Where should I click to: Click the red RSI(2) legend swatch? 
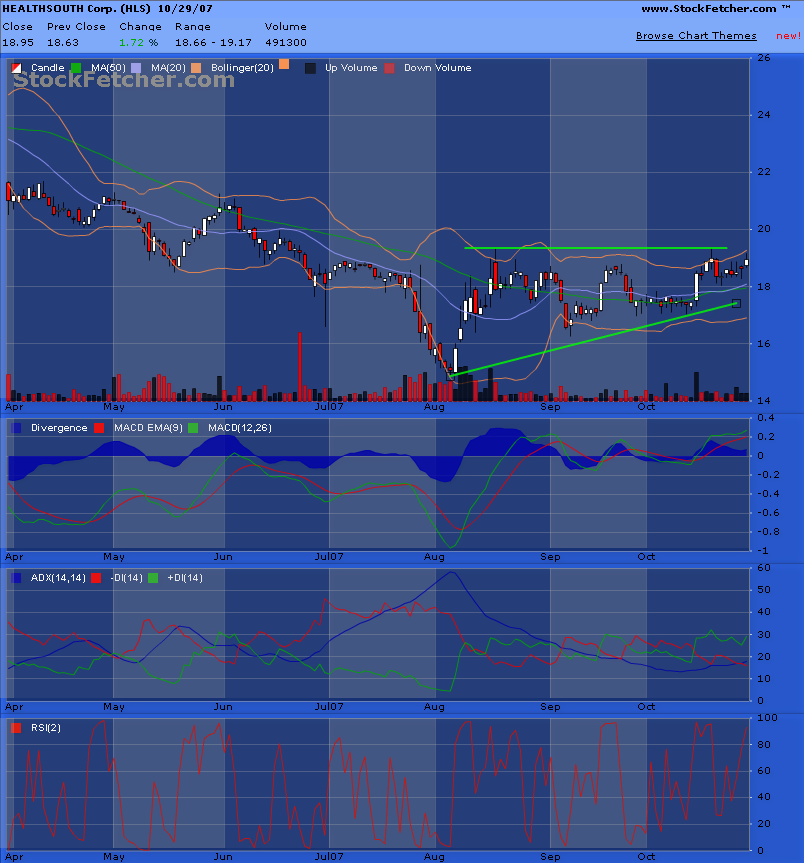[17, 728]
